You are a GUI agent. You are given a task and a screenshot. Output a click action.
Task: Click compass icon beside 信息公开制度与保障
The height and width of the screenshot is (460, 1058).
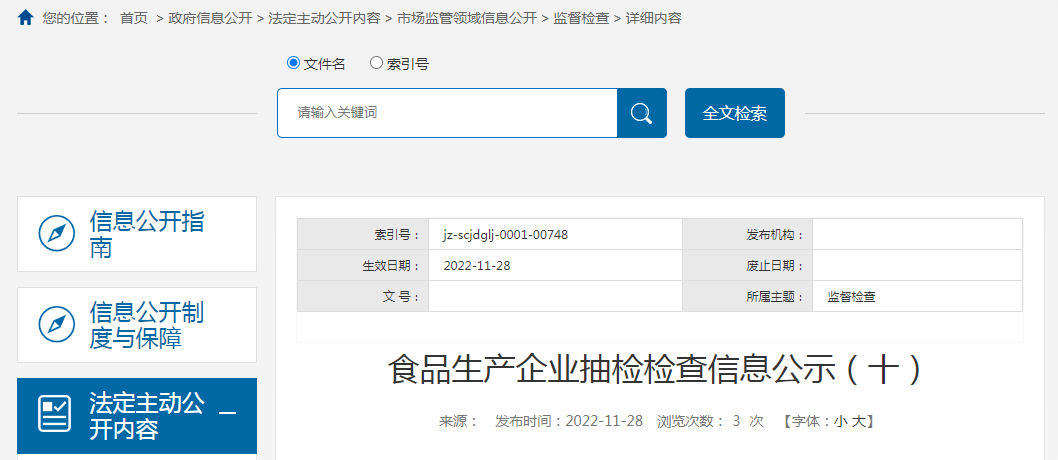coord(57,325)
